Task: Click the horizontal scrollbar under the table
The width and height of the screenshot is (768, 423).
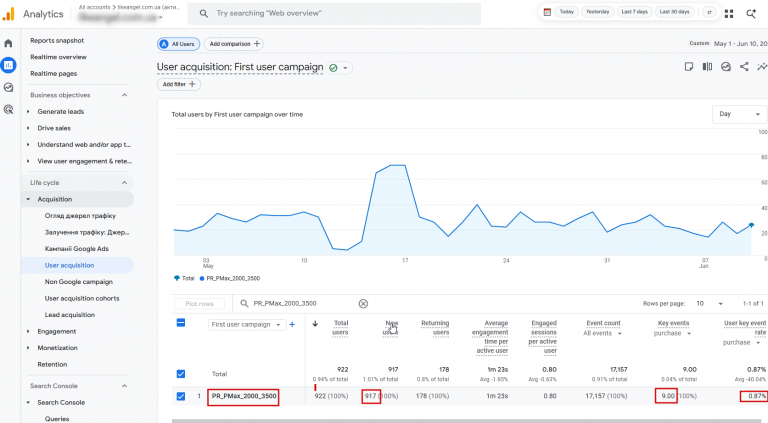Action: tap(470, 421)
